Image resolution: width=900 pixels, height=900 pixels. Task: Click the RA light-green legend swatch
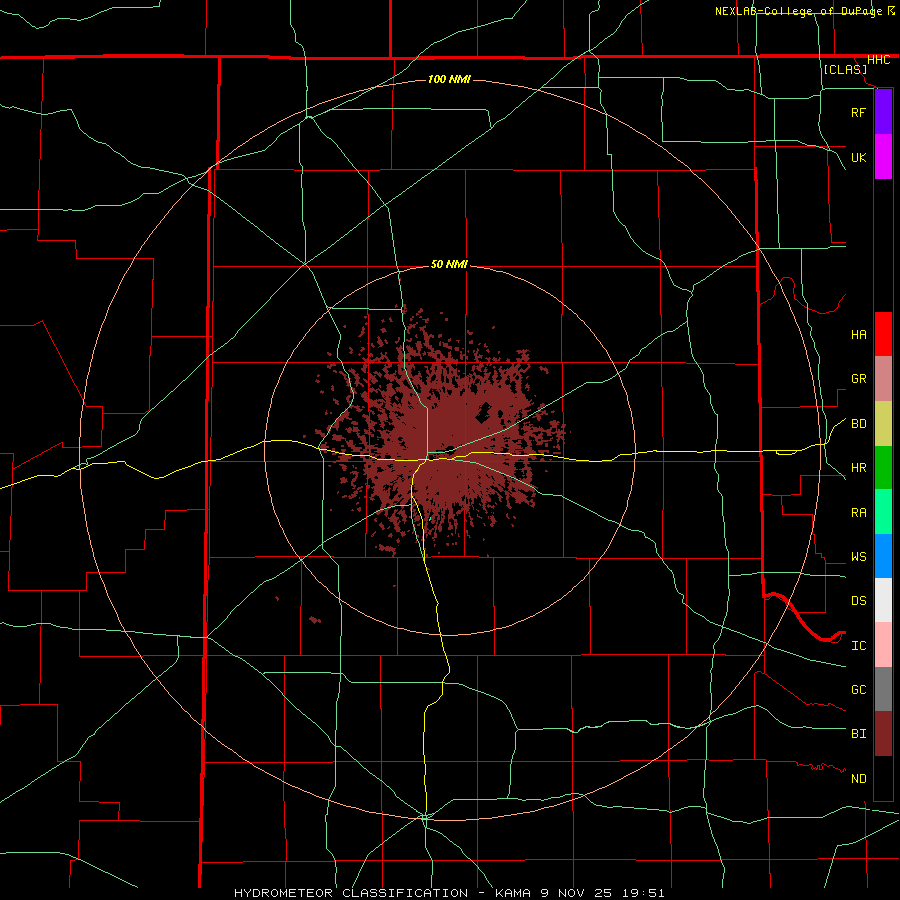tap(883, 512)
